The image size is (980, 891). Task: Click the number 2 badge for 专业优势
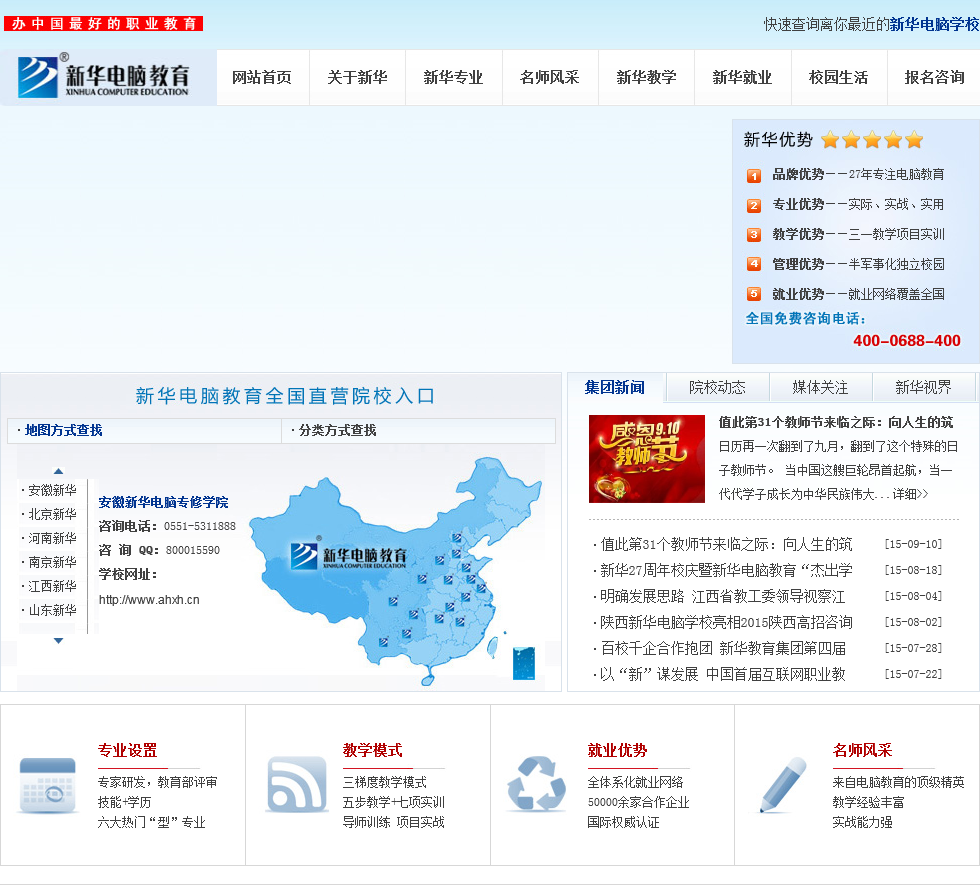tap(754, 206)
